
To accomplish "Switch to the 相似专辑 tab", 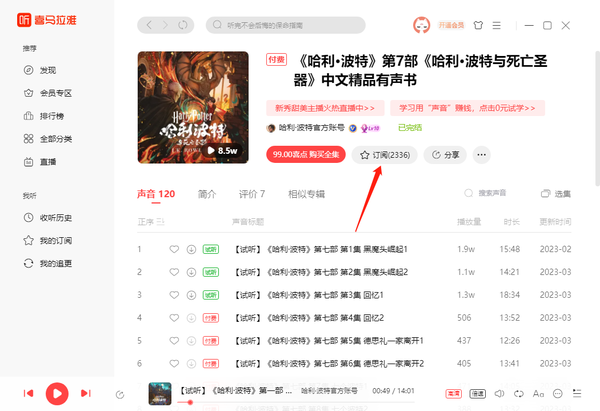I will tap(307, 194).
